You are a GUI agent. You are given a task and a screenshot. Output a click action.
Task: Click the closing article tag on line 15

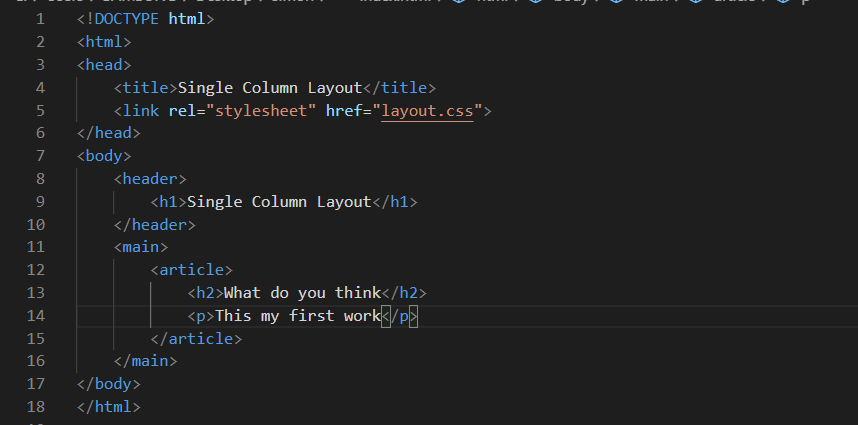(x=196, y=339)
